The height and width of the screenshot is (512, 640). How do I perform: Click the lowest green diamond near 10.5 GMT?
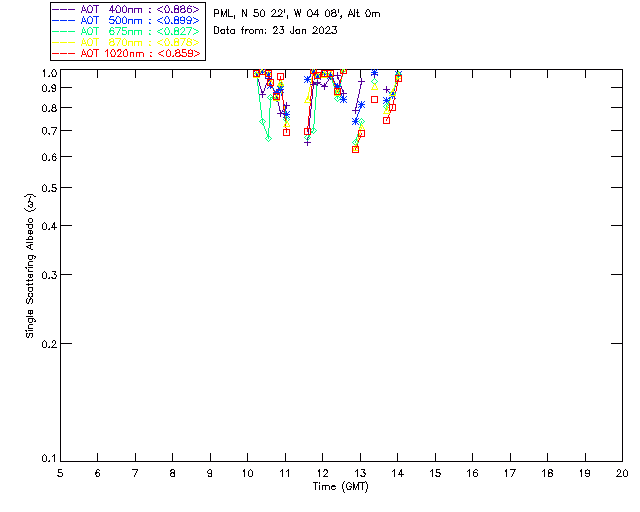point(268,138)
